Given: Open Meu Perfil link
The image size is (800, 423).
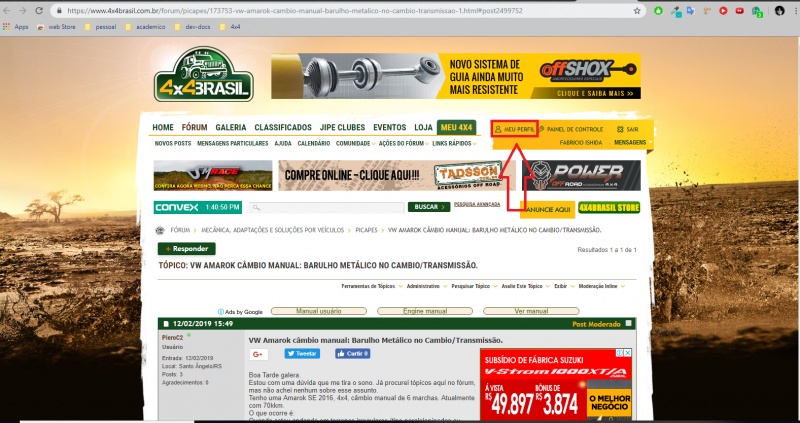Looking at the screenshot, I should pos(515,130).
